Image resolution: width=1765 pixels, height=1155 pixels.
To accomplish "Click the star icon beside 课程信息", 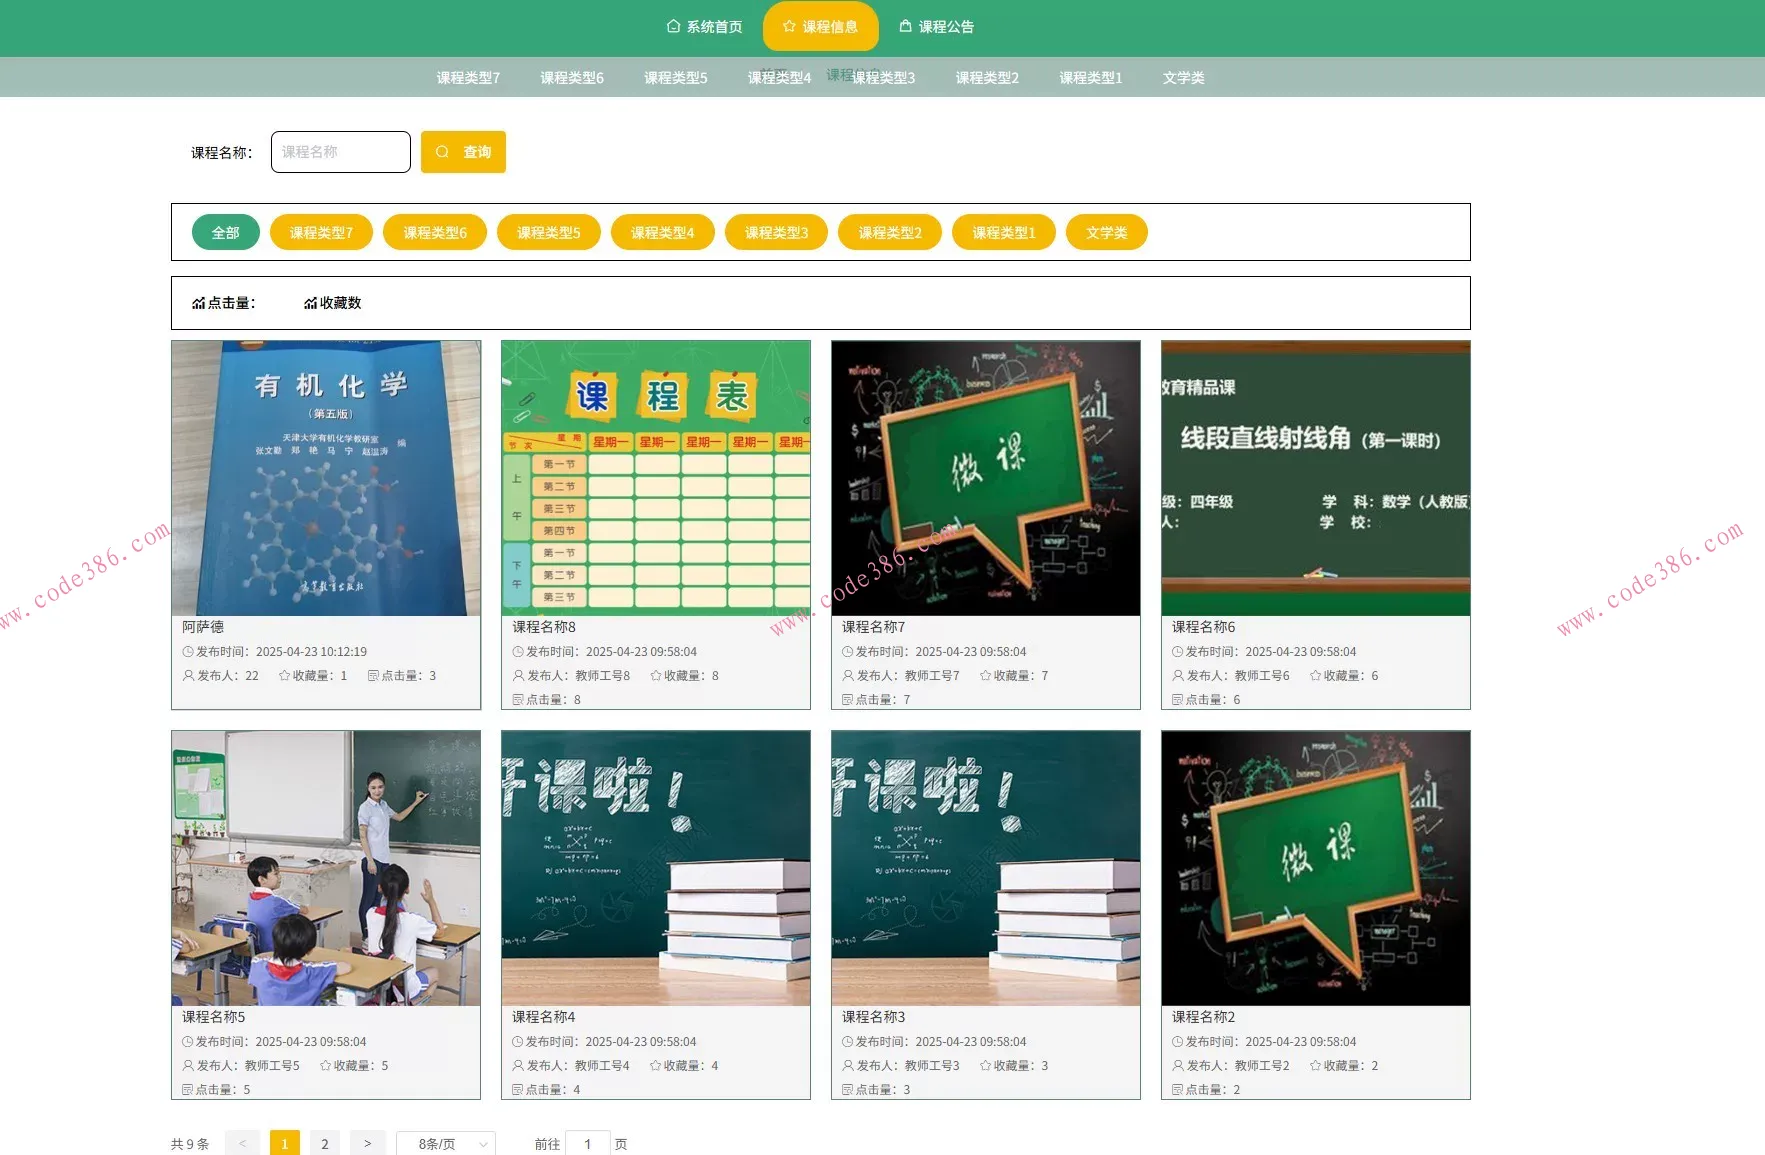I will tap(789, 27).
